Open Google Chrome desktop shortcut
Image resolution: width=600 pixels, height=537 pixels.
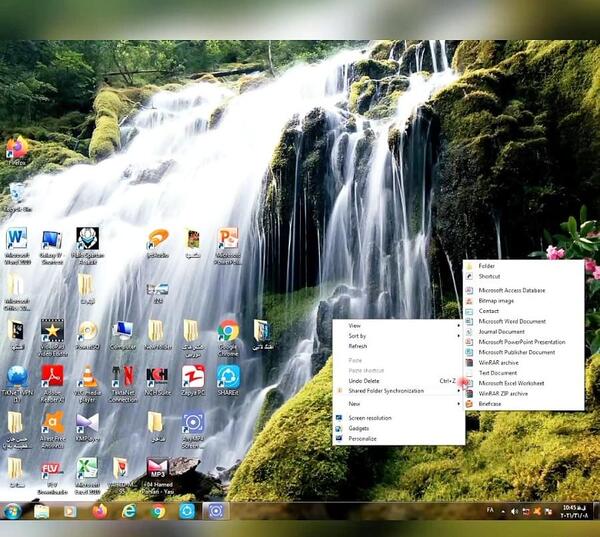pyautogui.click(x=228, y=338)
